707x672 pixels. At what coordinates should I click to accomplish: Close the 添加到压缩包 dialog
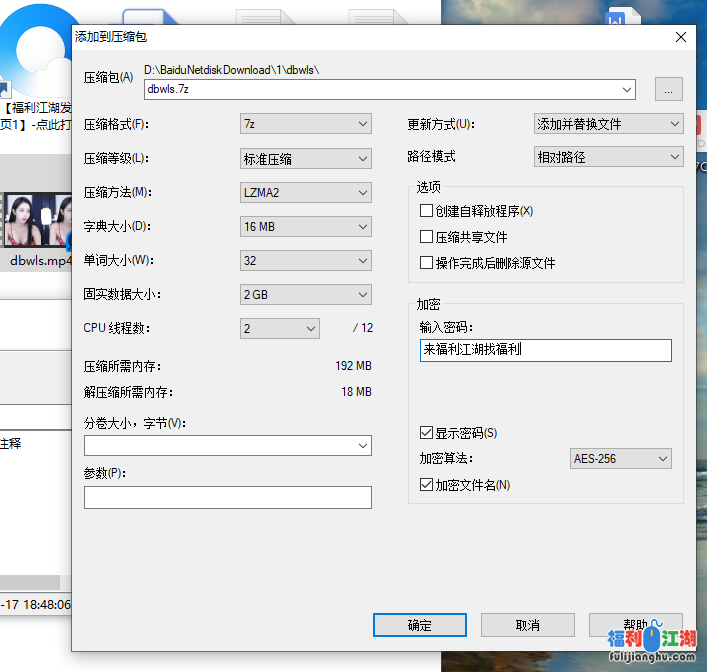tap(681, 37)
